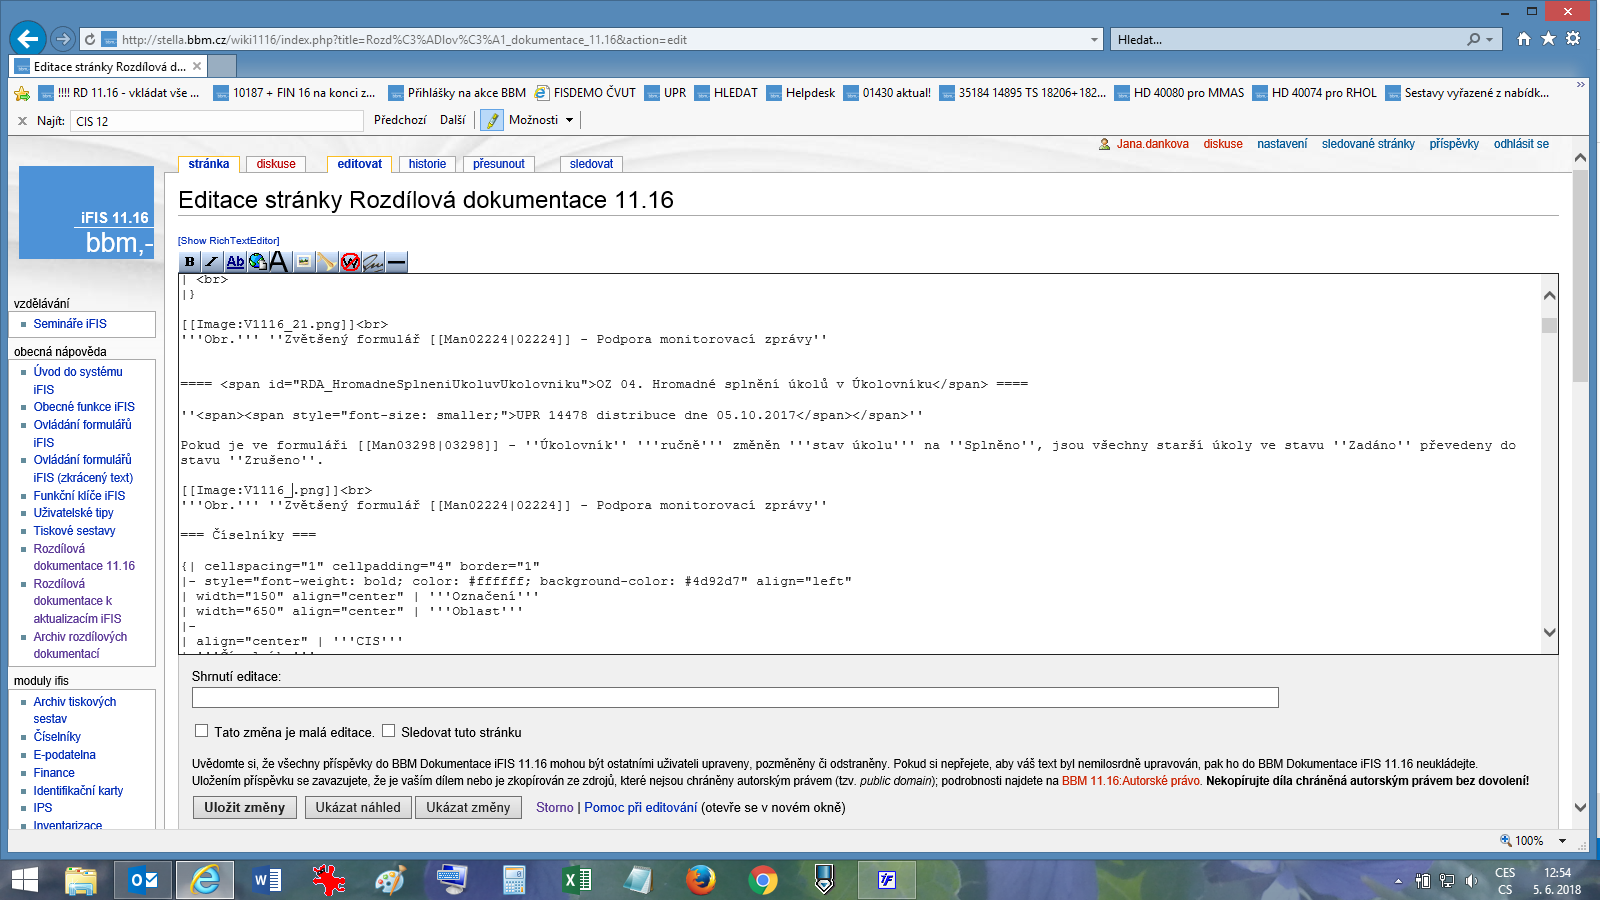Insert internal link with the Ab icon

click(x=235, y=262)
